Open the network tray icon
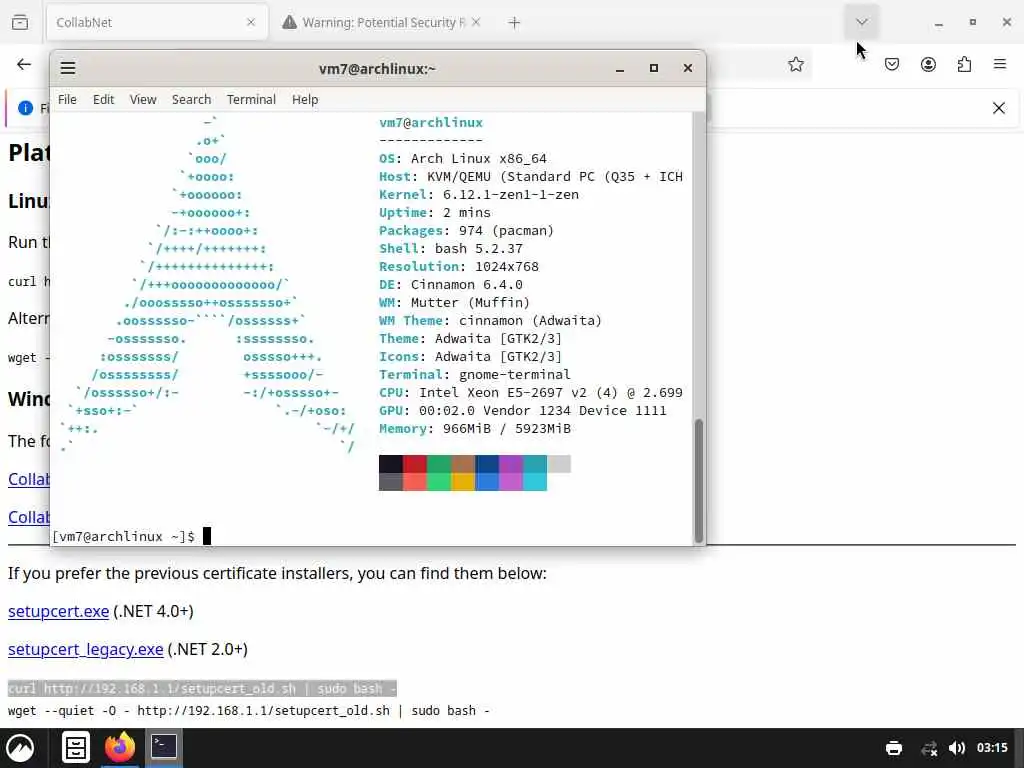1024x768 pixels. (x=929, y=748)
